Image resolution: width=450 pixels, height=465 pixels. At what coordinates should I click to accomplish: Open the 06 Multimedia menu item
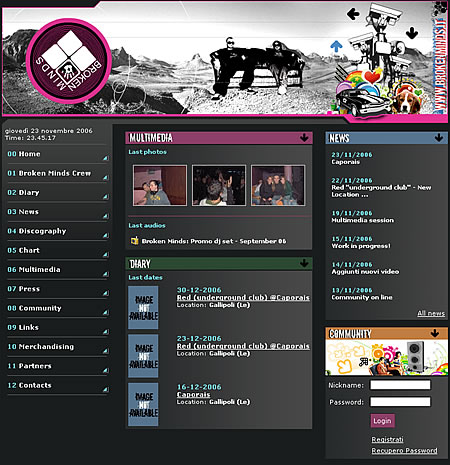(x=34, y=269)
